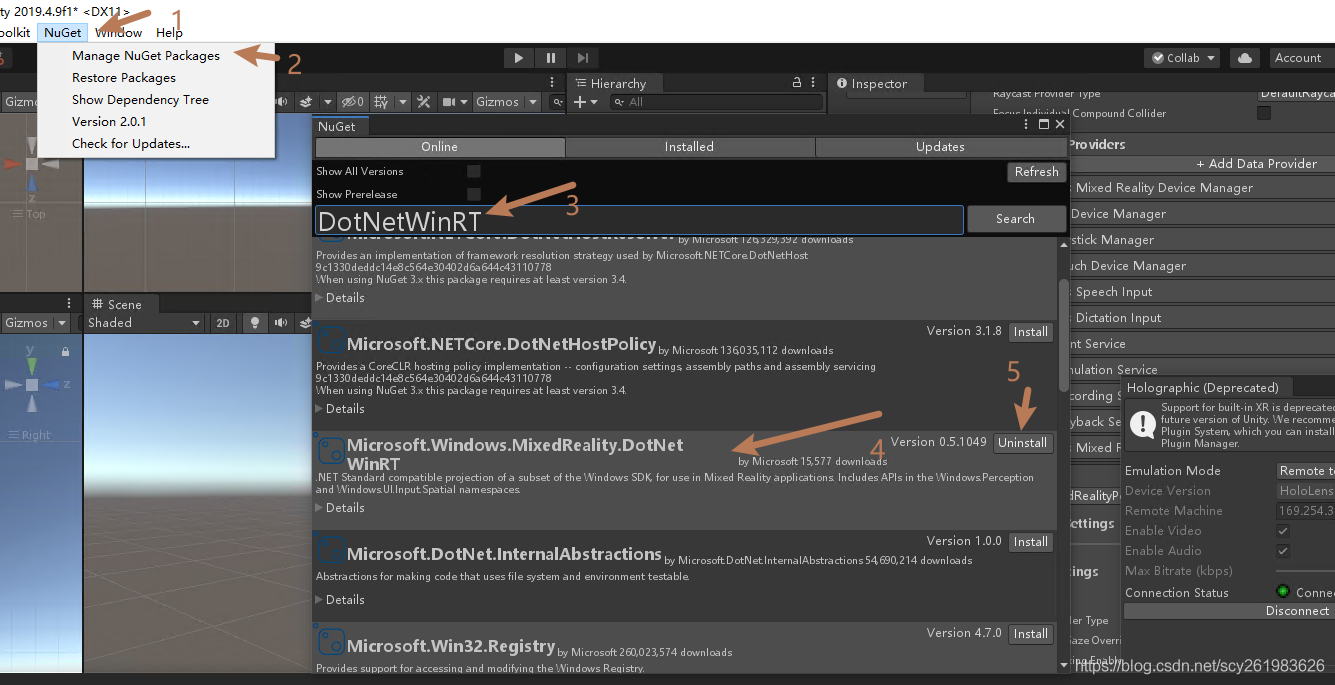Toggle audio icon beside the light bulb
The width and height of the screenshot is (1335, 685).
click(x=280, y=323)
